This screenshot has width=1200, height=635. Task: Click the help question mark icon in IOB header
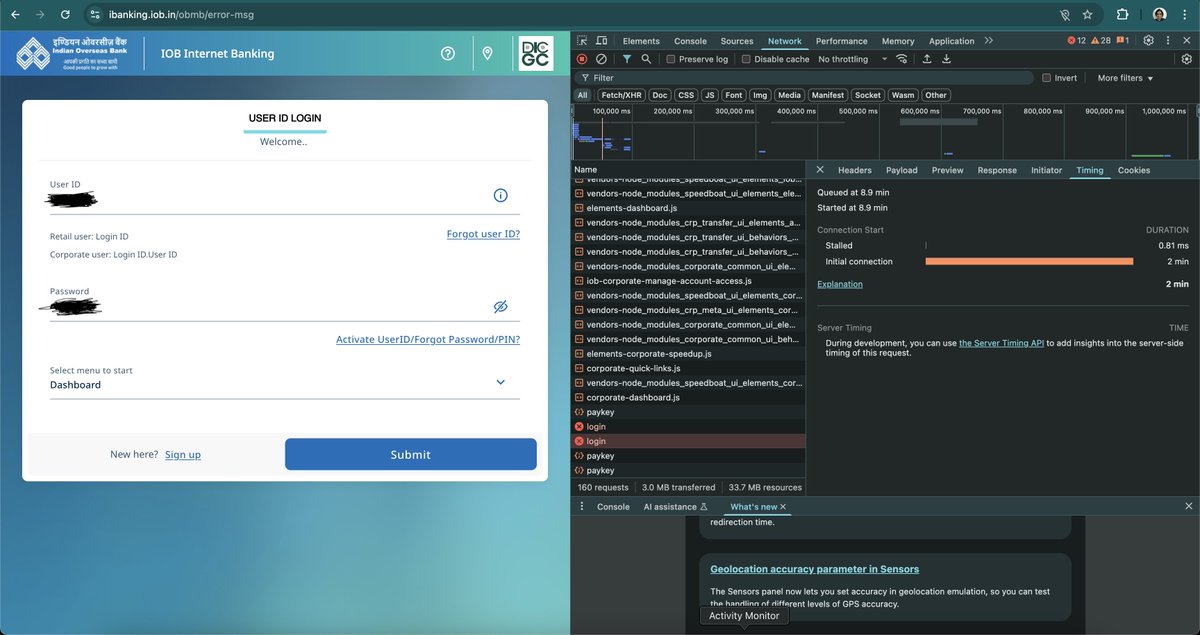pyautogui.click(x=448, y=53)
